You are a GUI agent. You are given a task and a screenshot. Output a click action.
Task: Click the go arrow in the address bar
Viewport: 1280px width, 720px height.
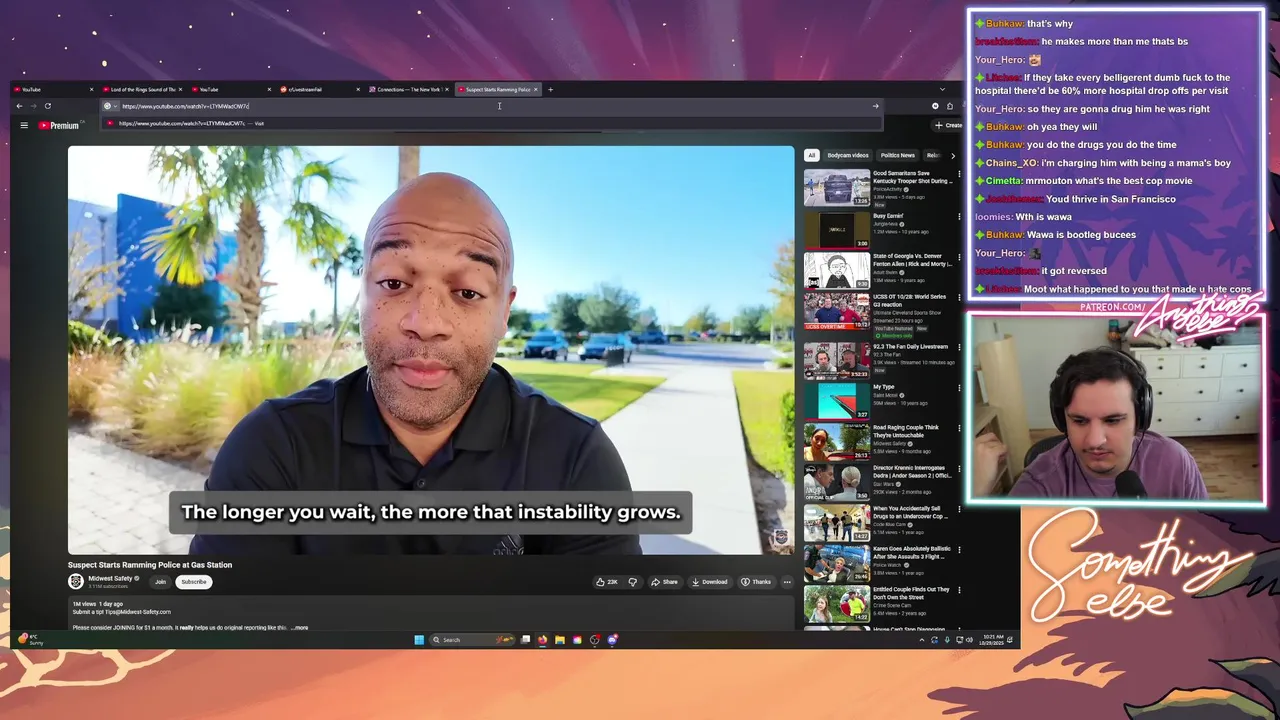click(875, 106)
